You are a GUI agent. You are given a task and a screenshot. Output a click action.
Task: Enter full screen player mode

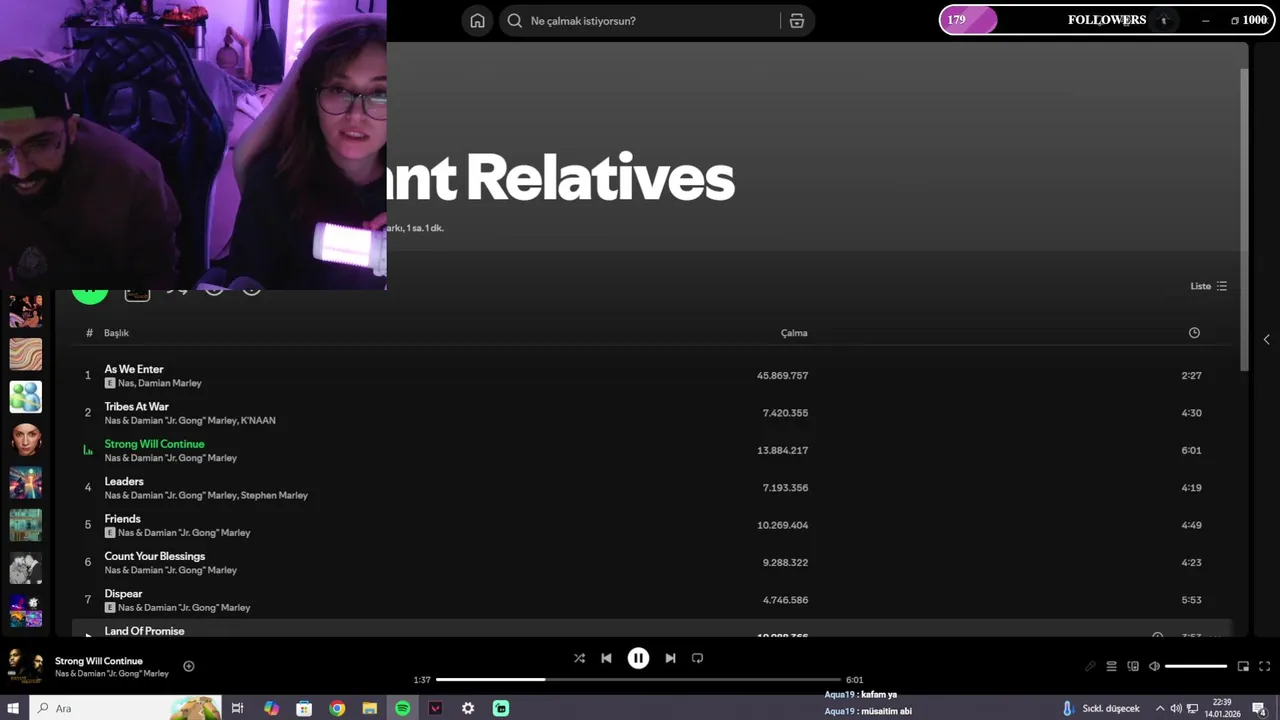pyautogui.click(x=1264, y=666)
